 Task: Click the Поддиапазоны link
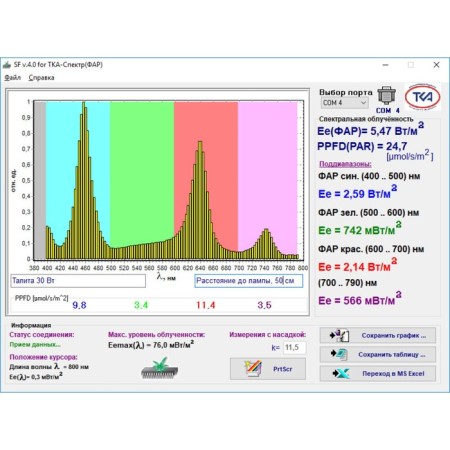coord(345,164)
